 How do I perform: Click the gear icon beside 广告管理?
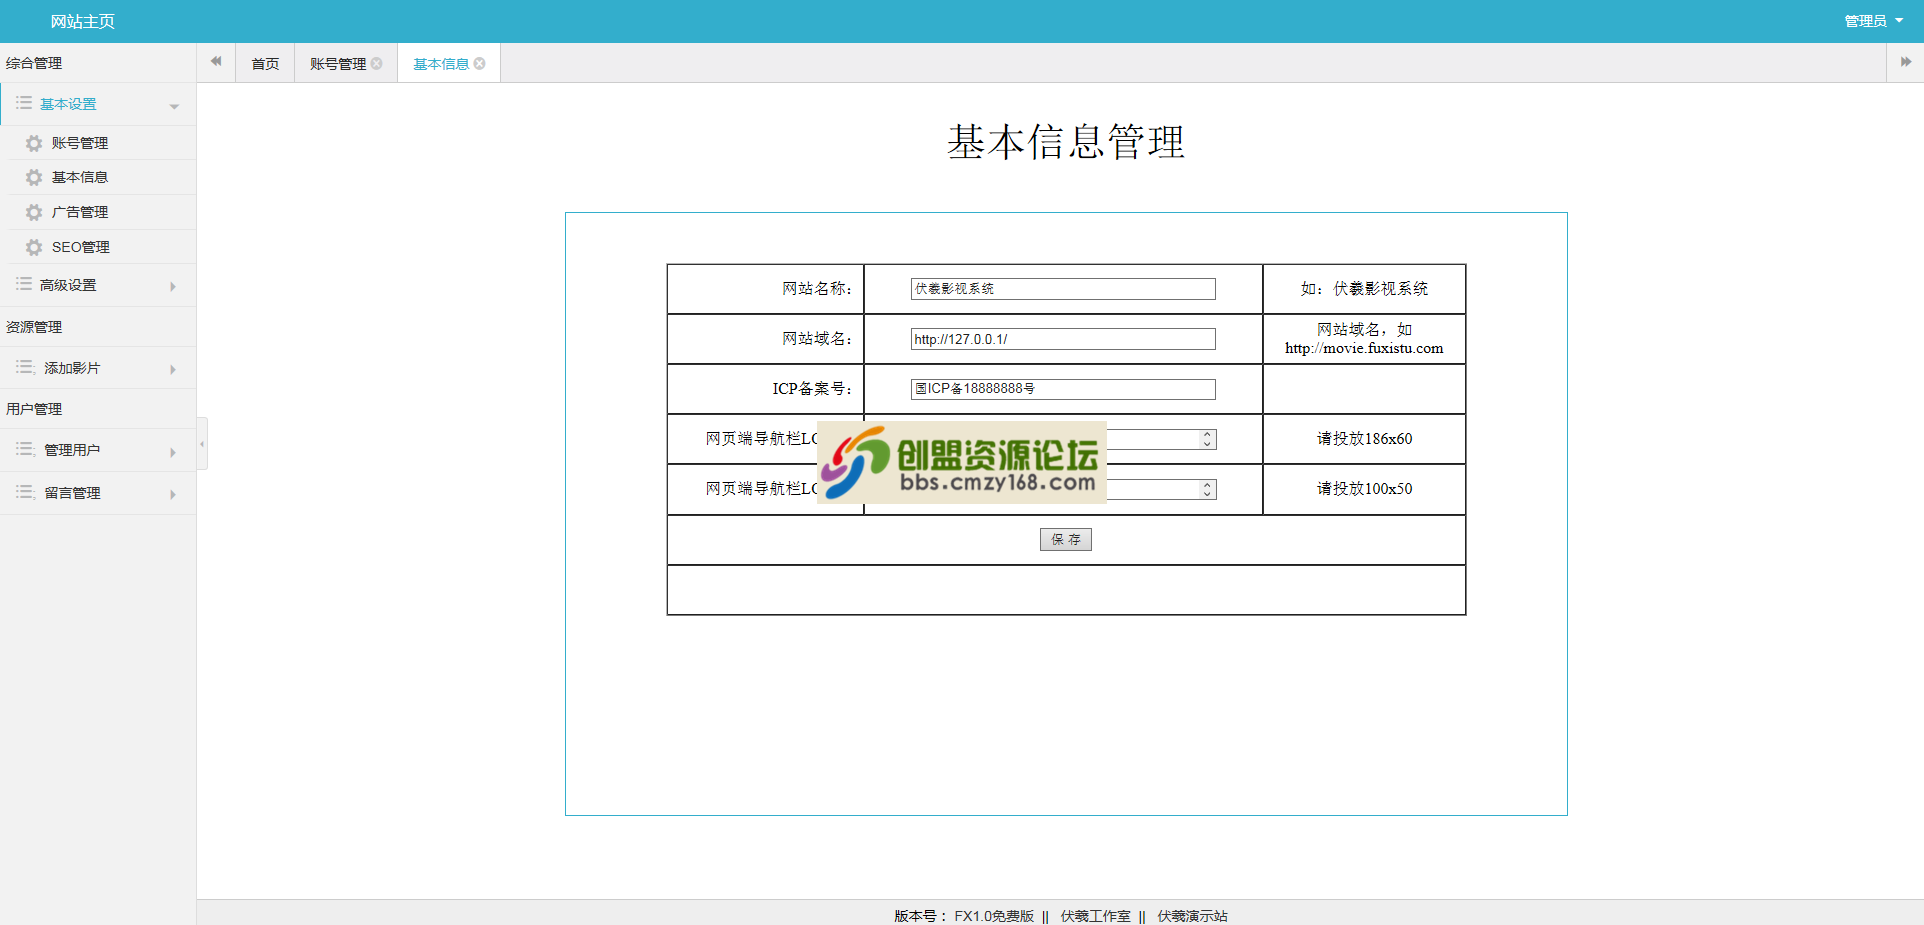tap(34, 213)
